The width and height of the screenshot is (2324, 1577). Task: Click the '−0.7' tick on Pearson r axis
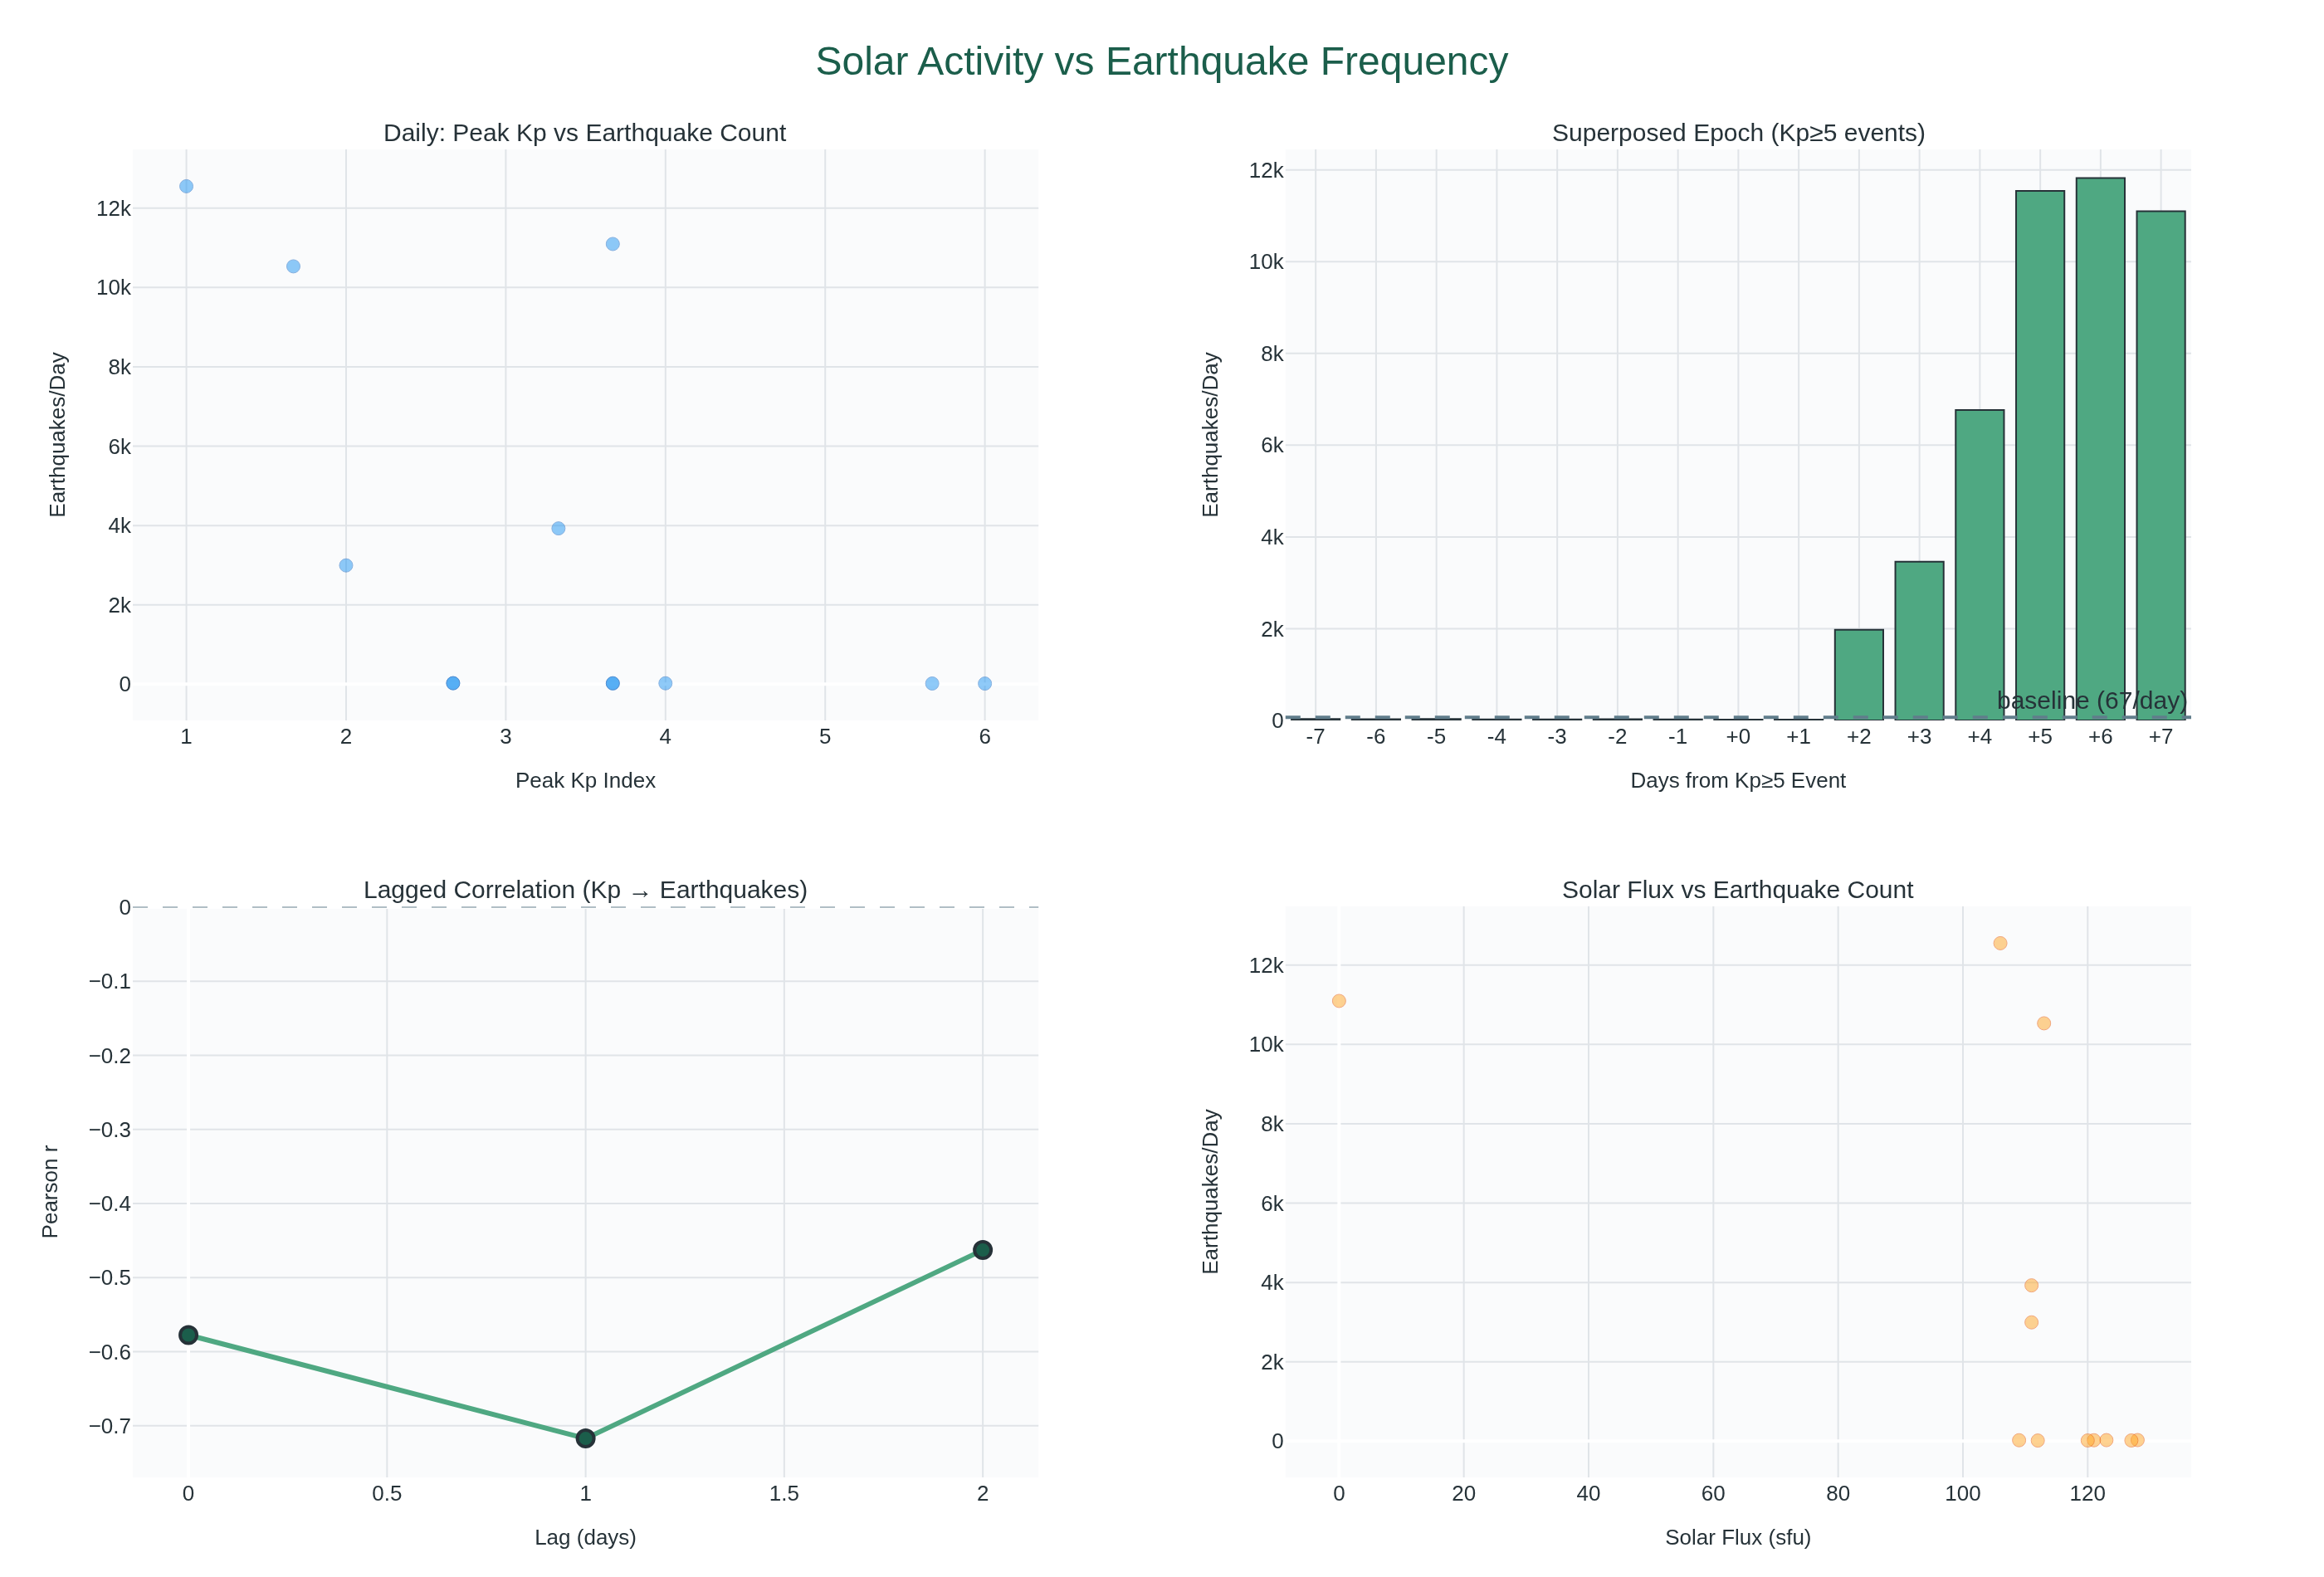(x=109, y=1425)
